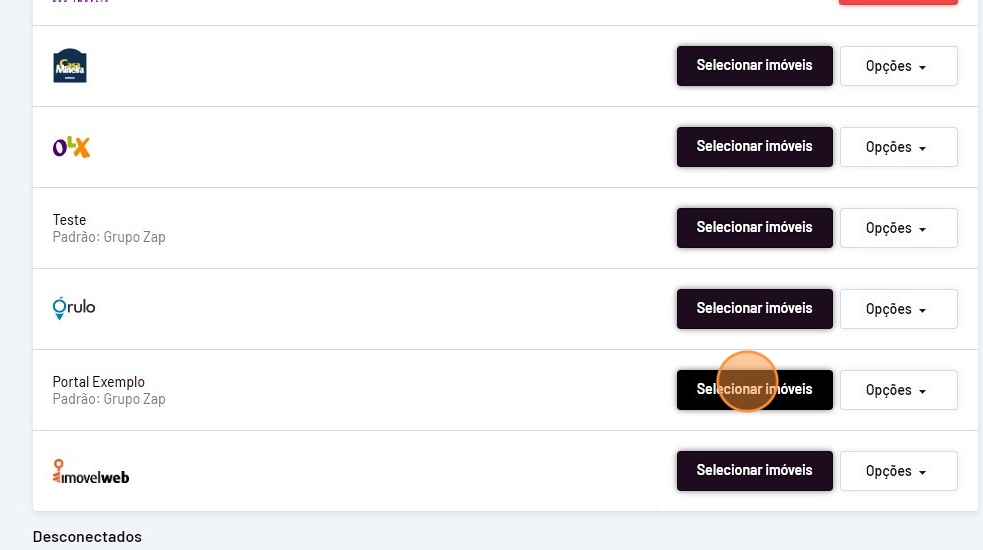The width and height of the screenshot is (983, 550).
Task: Click Selecionar imóveis beside the Órulo logo
Action: pos(754,309)
